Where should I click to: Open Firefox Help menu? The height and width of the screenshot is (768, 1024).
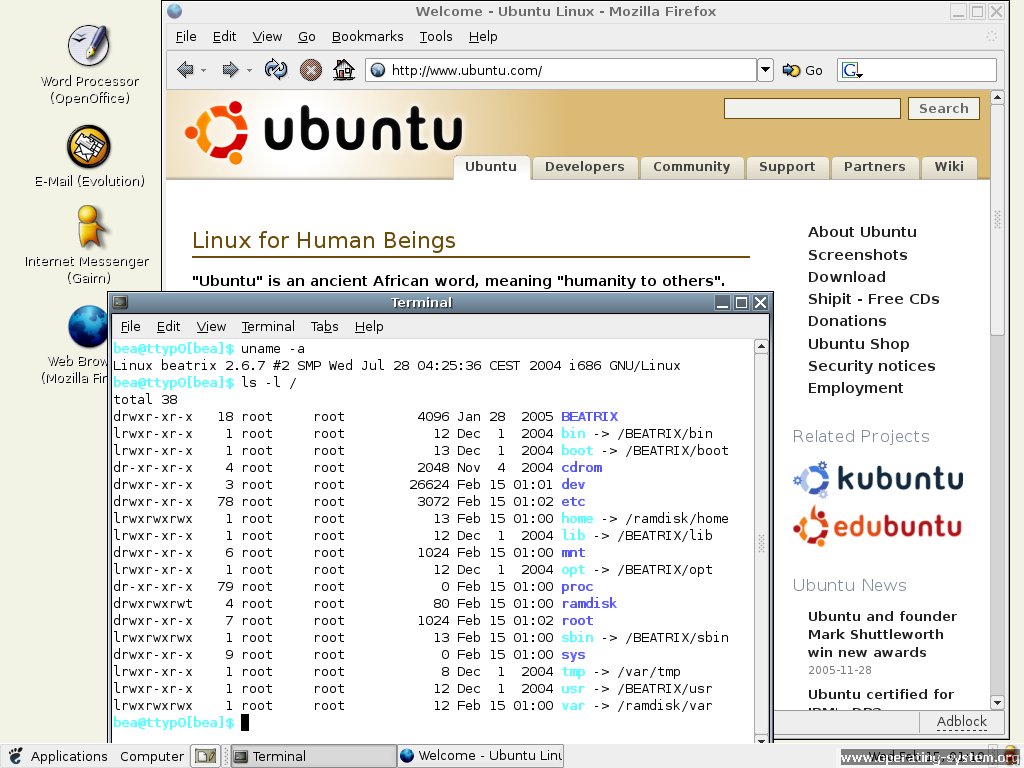pos(483,37)
